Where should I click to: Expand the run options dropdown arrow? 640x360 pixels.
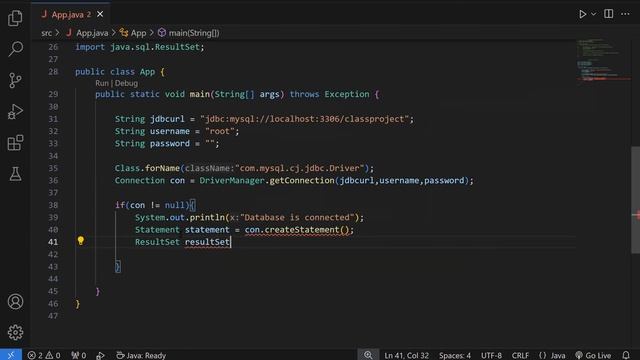[x=593, y=14]
